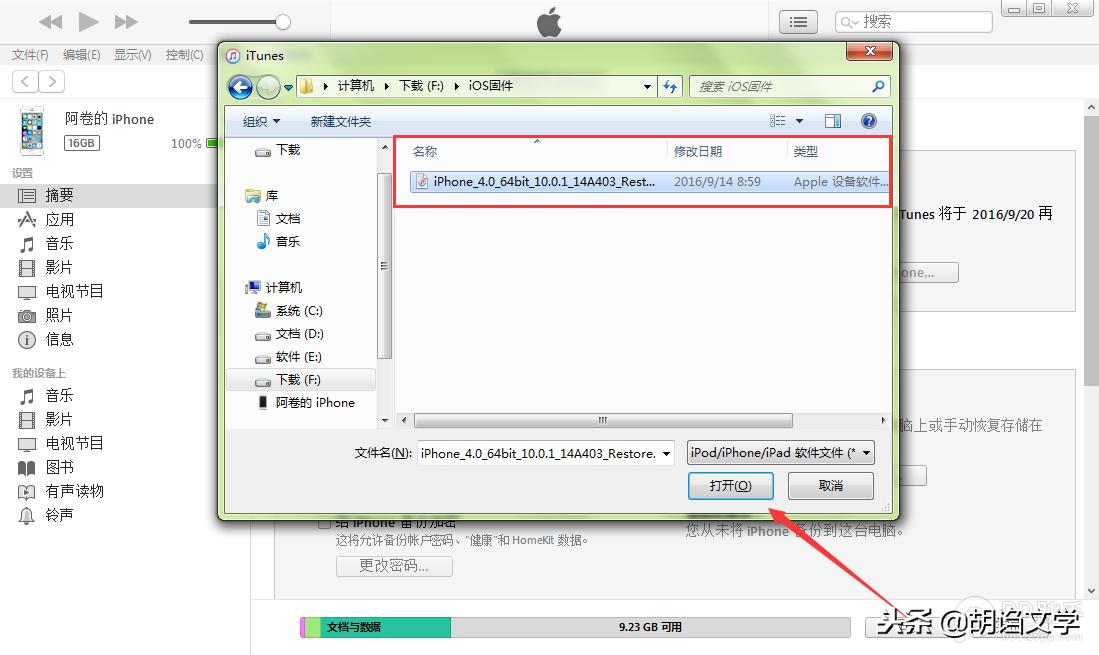Viewport: 1099px width, 655px height.
Task: Click the horizontal scrollbar in file list
Action: point(603,420)
